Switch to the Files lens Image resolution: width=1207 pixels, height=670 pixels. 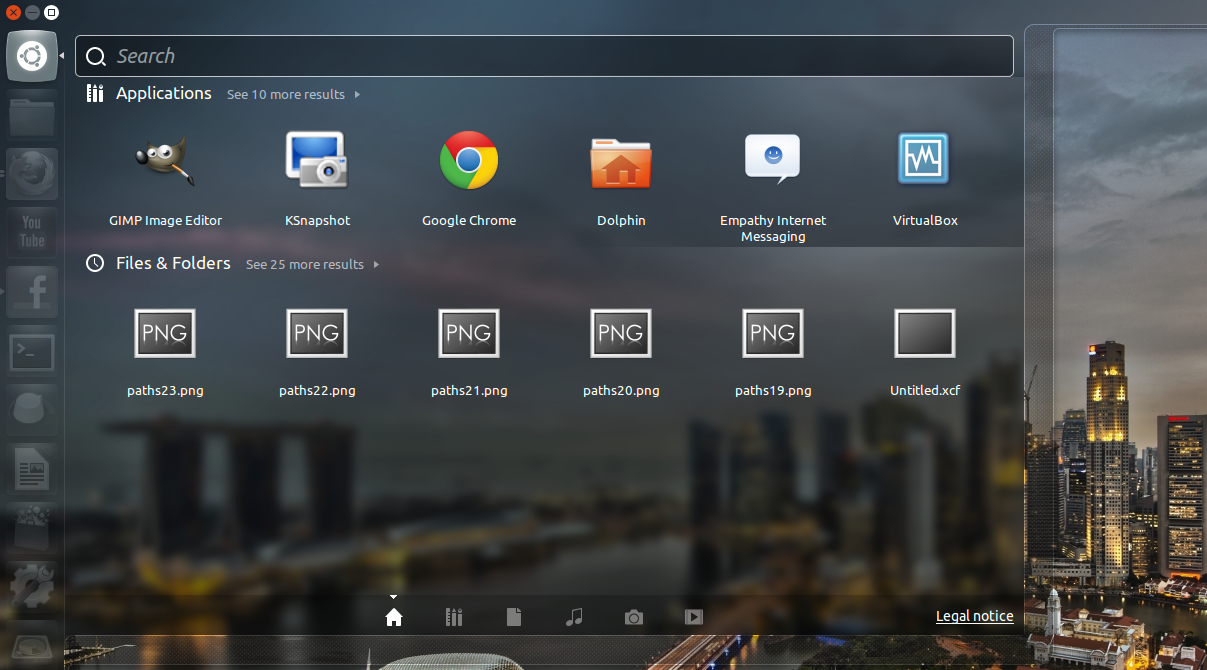tap(514, 617)
